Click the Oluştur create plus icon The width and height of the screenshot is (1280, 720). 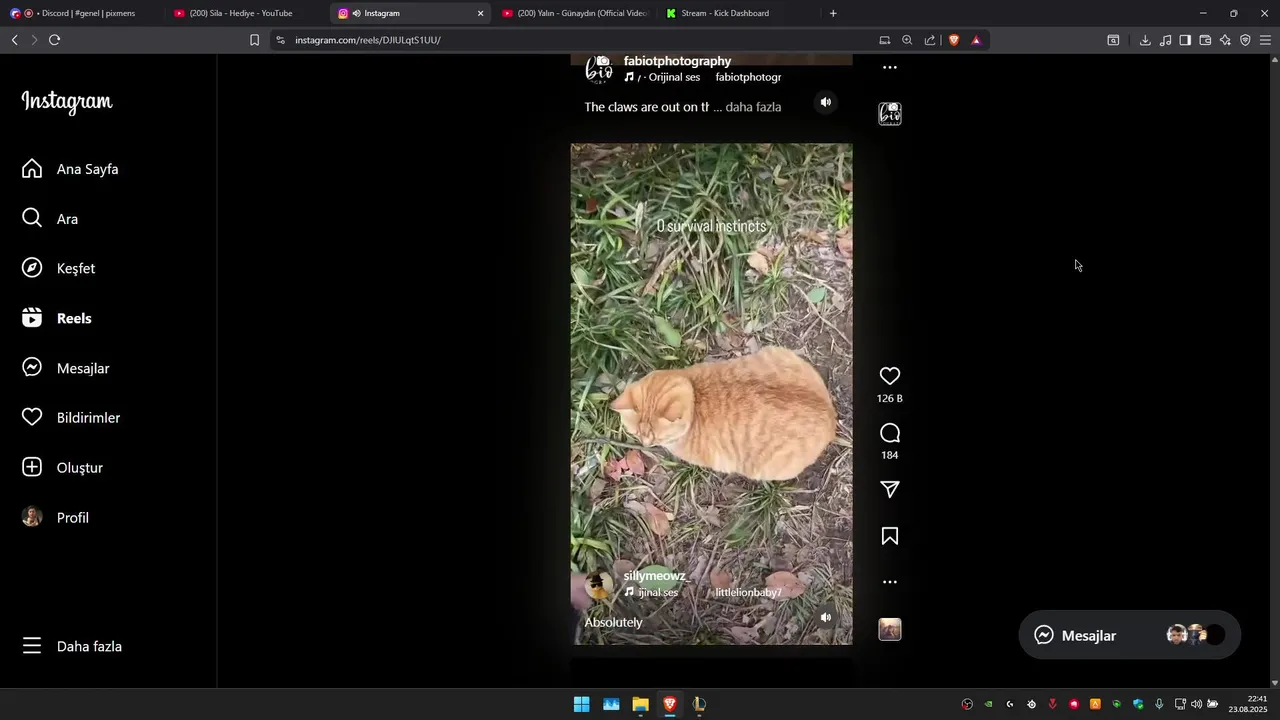click(32, 467)
